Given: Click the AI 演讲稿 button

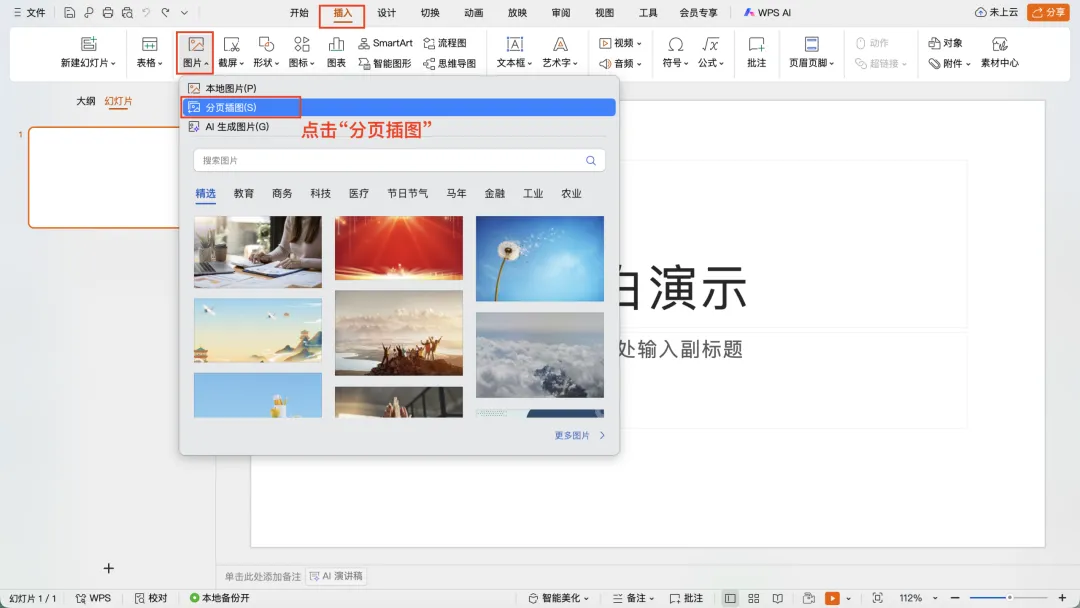Looking at the screenshot, I should point(336,576).
